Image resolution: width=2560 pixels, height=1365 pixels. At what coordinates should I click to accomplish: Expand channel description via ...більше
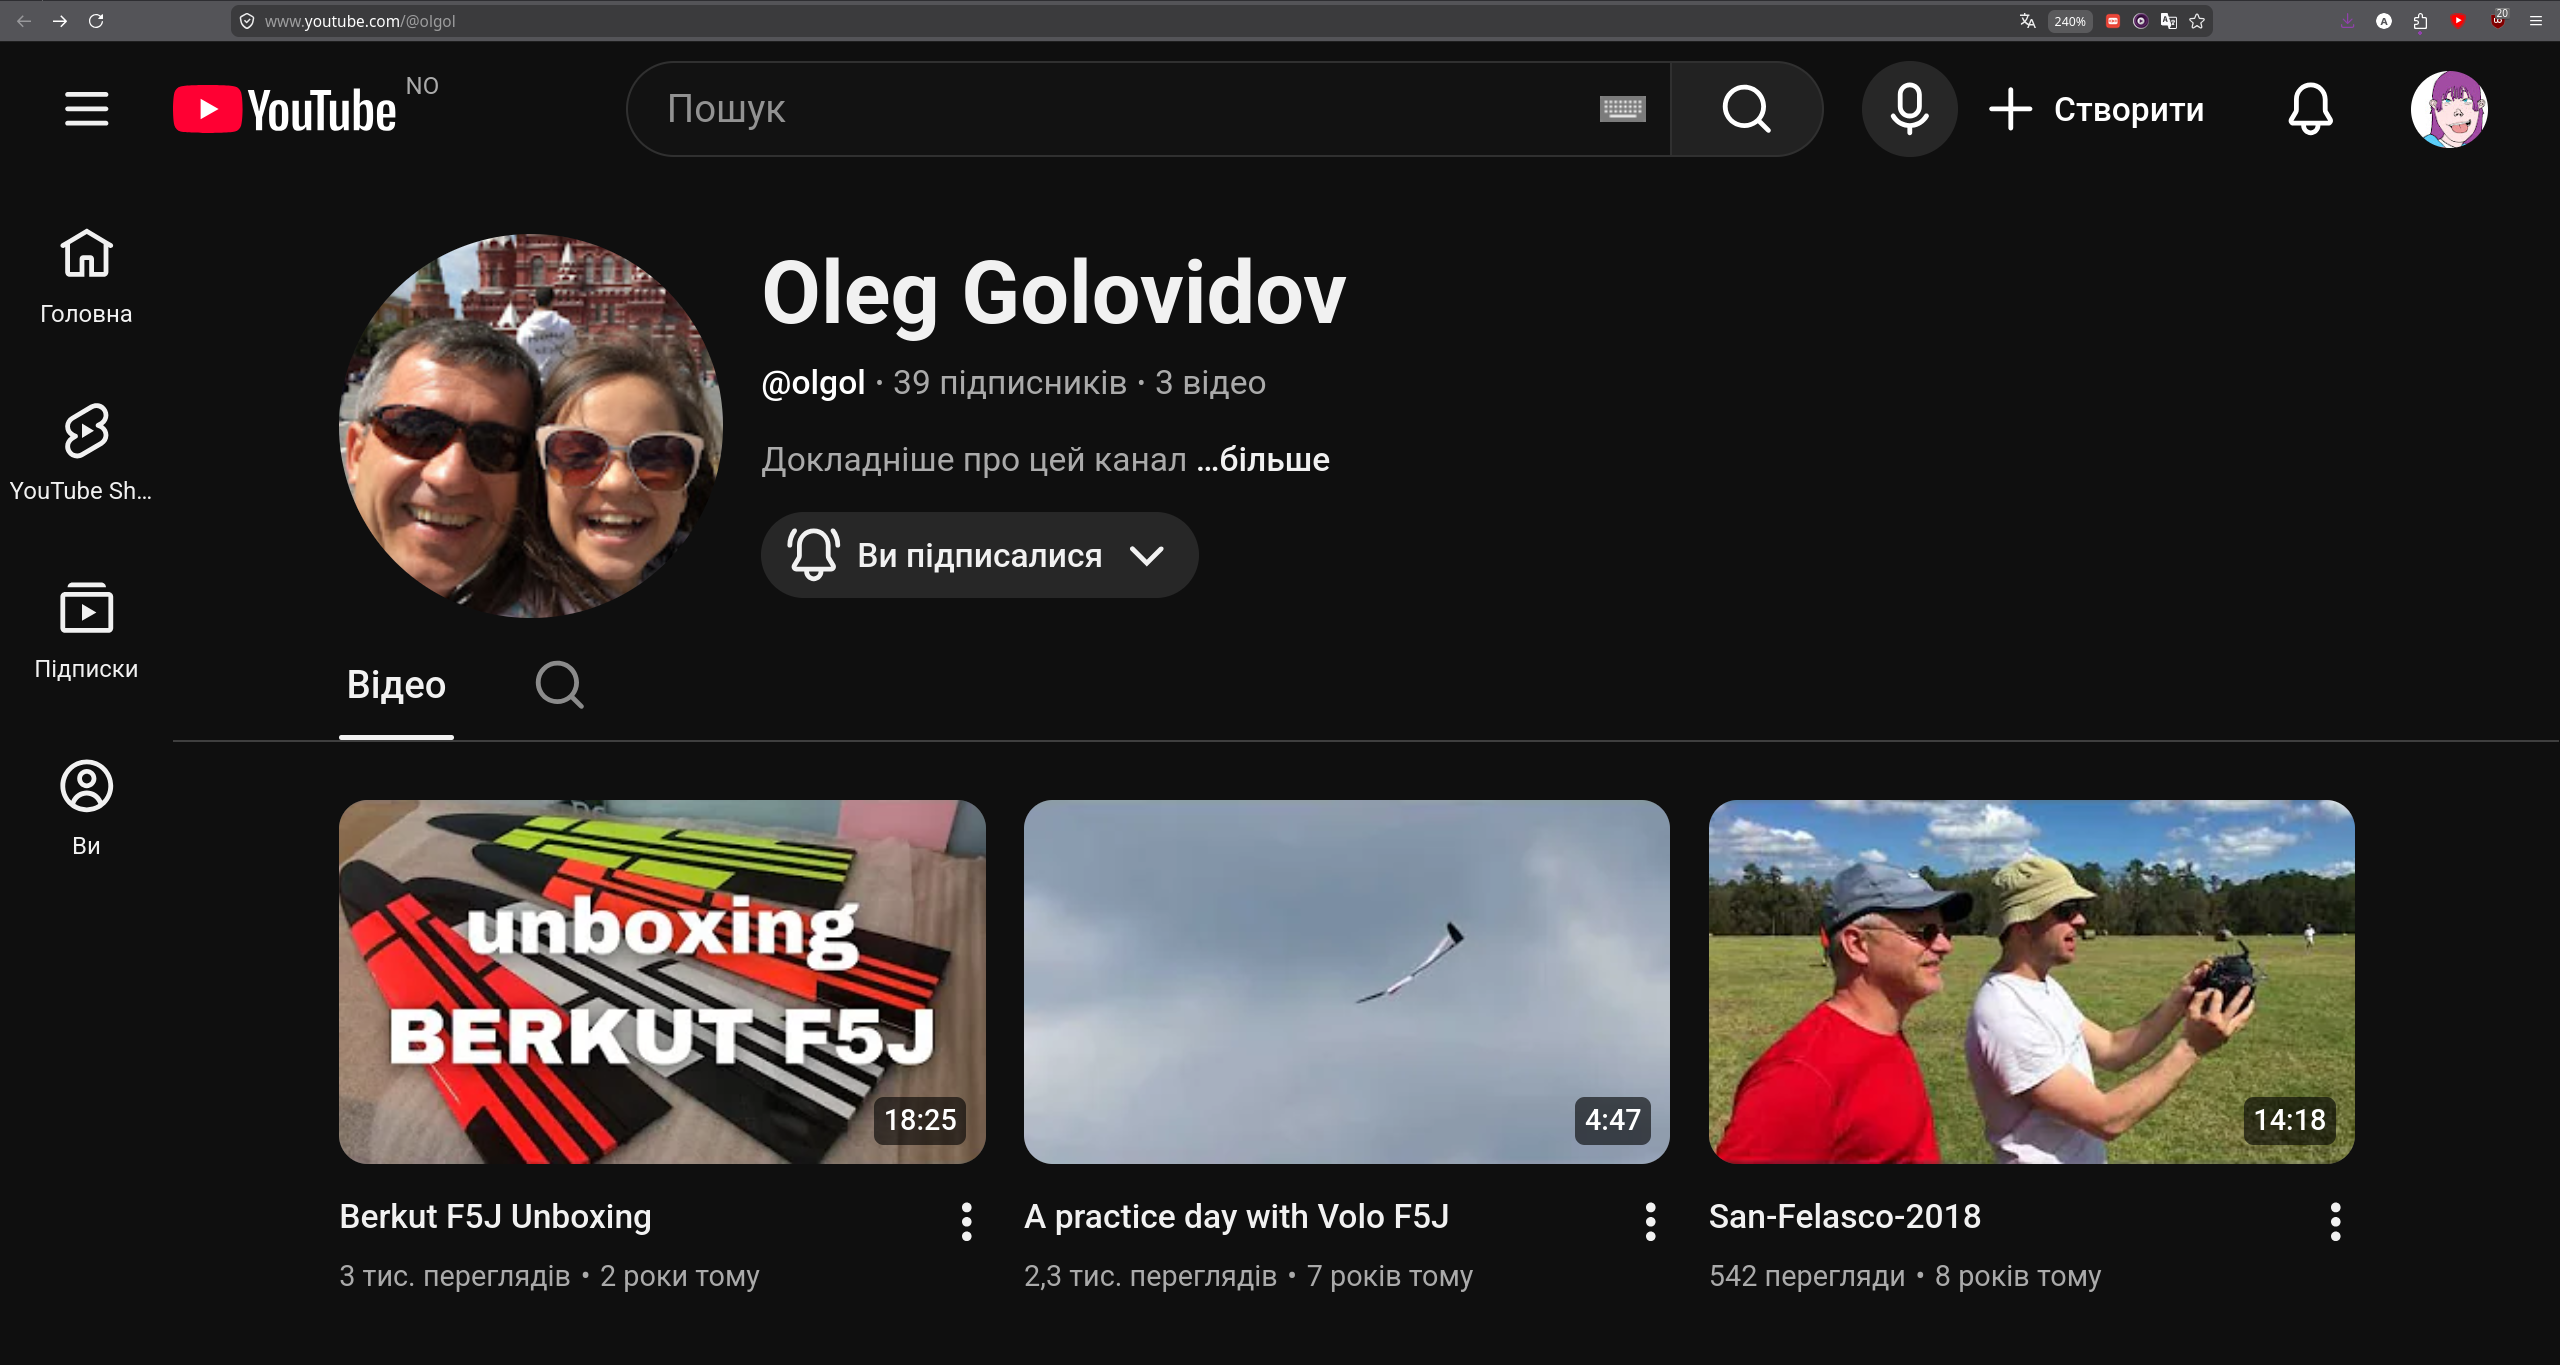(1263, 460)
